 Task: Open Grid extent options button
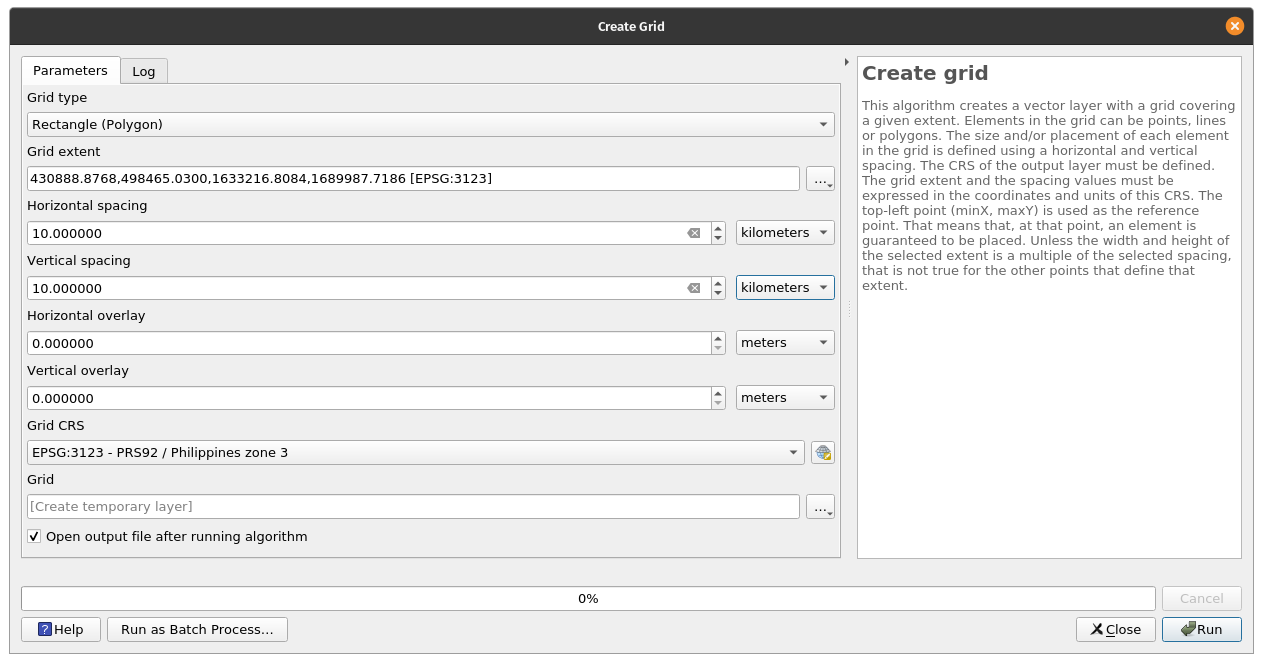(821, 179)
